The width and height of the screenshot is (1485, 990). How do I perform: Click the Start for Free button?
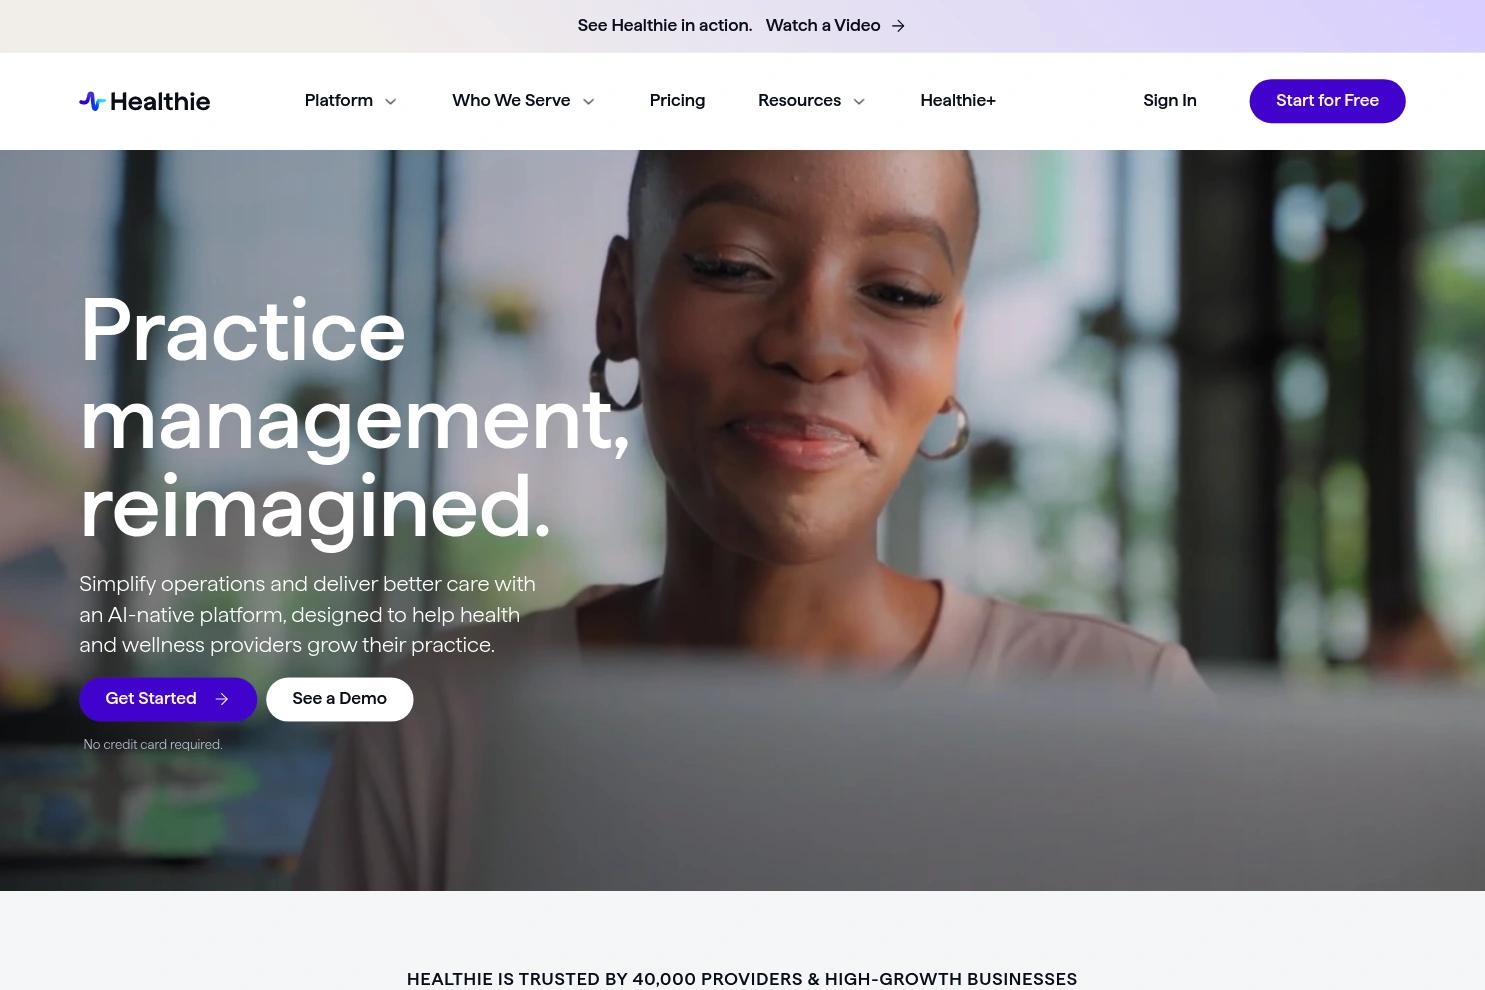[x=1327, y=101]
